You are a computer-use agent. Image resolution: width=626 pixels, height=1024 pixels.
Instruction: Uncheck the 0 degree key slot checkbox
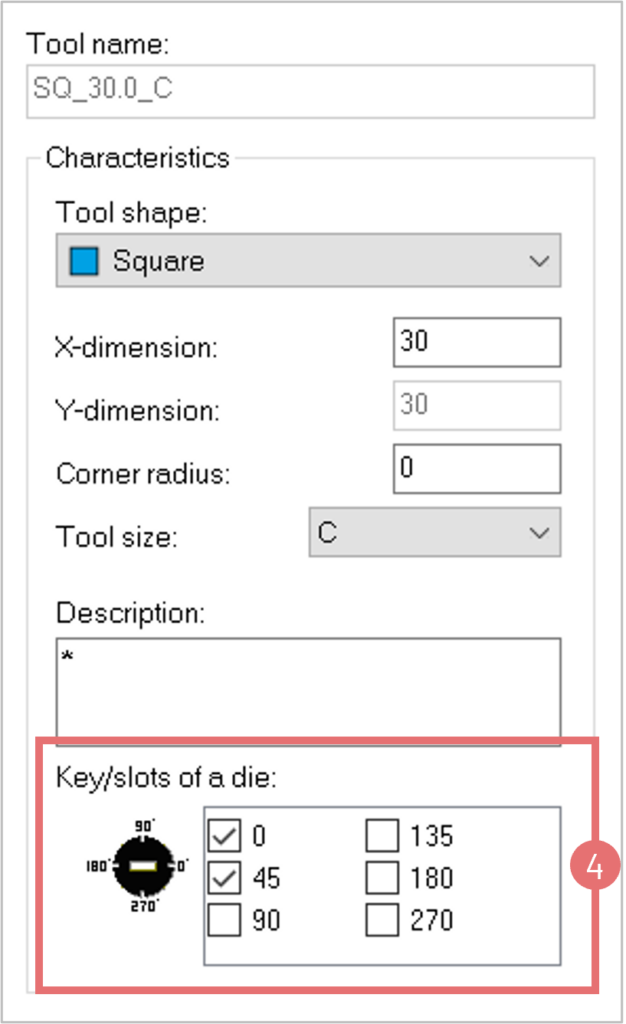(x=226, y=835)
